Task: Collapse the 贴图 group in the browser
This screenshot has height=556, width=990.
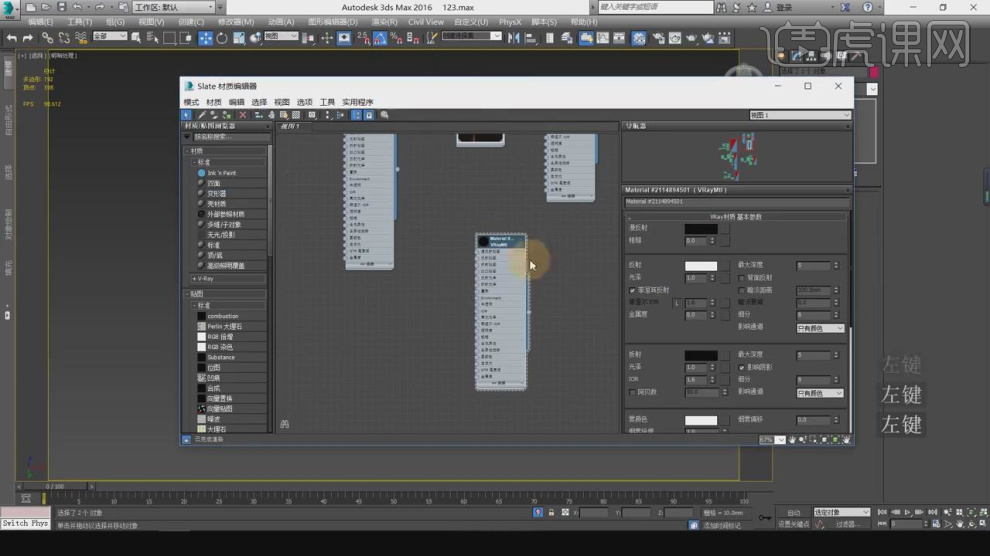Action: 188,294
